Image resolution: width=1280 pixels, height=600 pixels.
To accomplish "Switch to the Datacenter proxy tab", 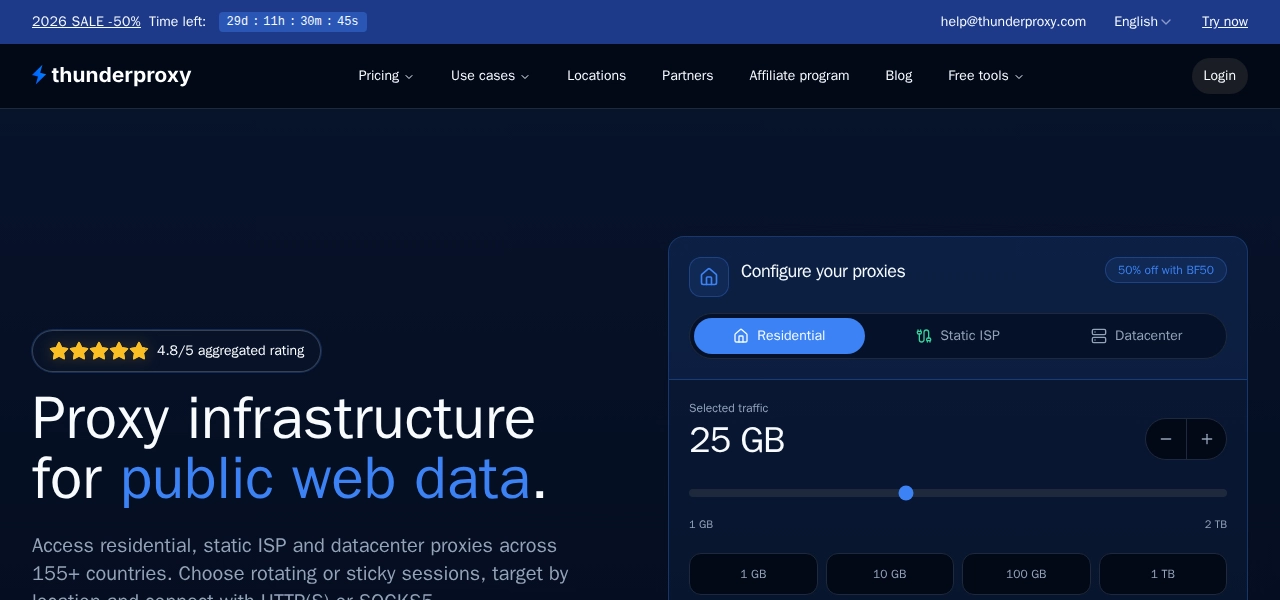I will (x=1136, y=336).
